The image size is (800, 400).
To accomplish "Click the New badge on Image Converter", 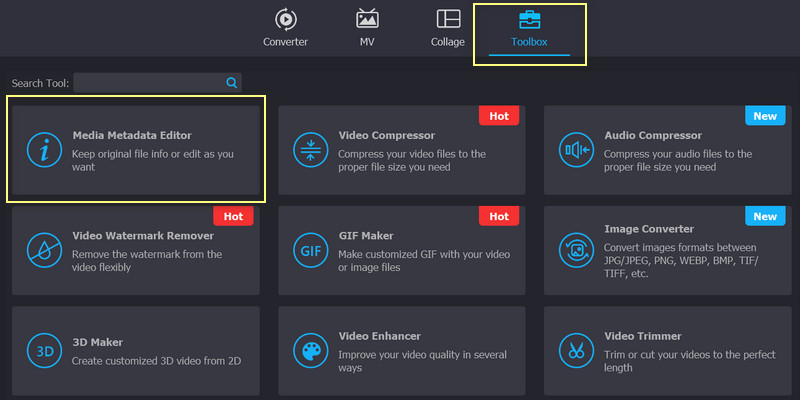I will point(764,217).
